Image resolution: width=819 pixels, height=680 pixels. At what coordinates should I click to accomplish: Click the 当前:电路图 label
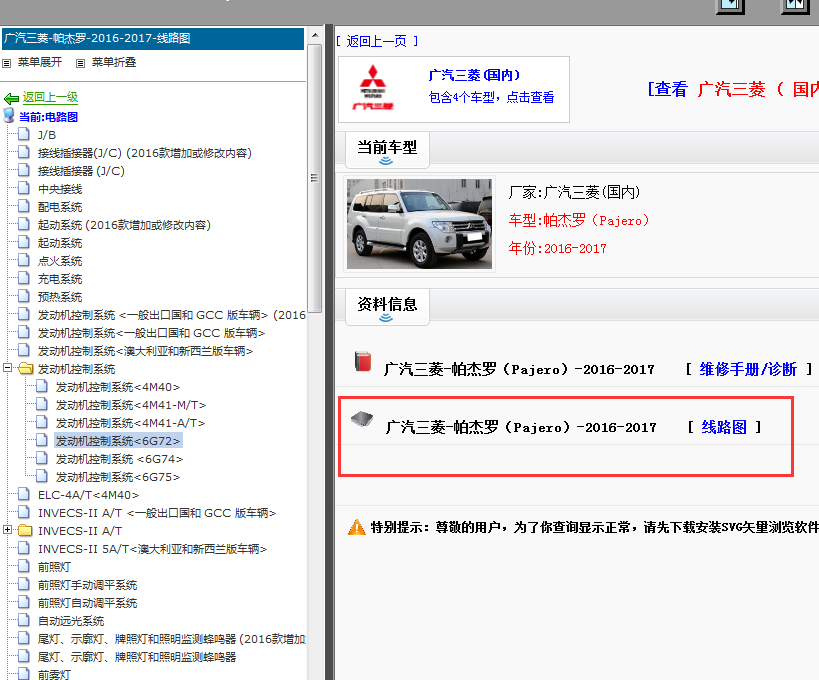48,116
